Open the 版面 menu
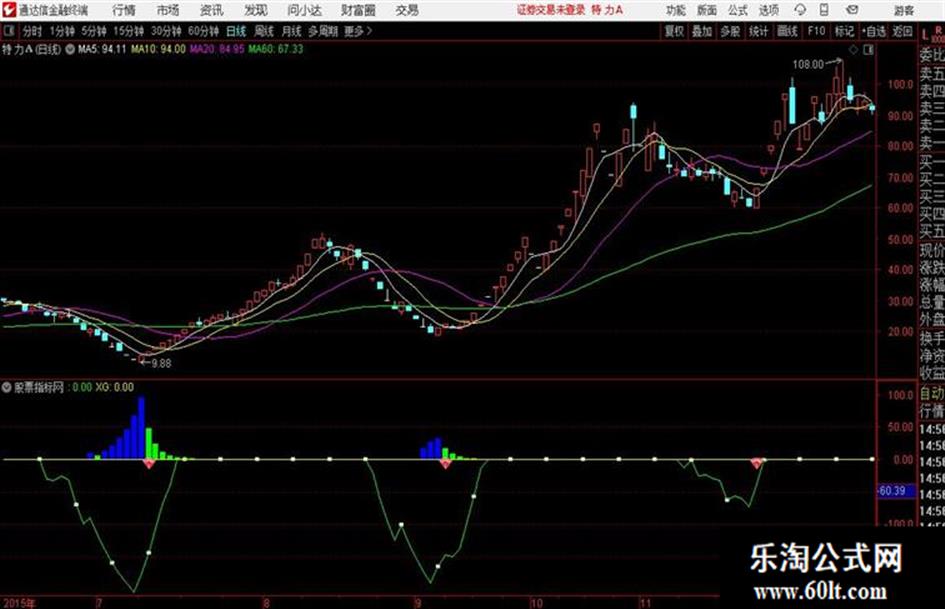Screen dimensions: 945x609 [x=706, y=10]
